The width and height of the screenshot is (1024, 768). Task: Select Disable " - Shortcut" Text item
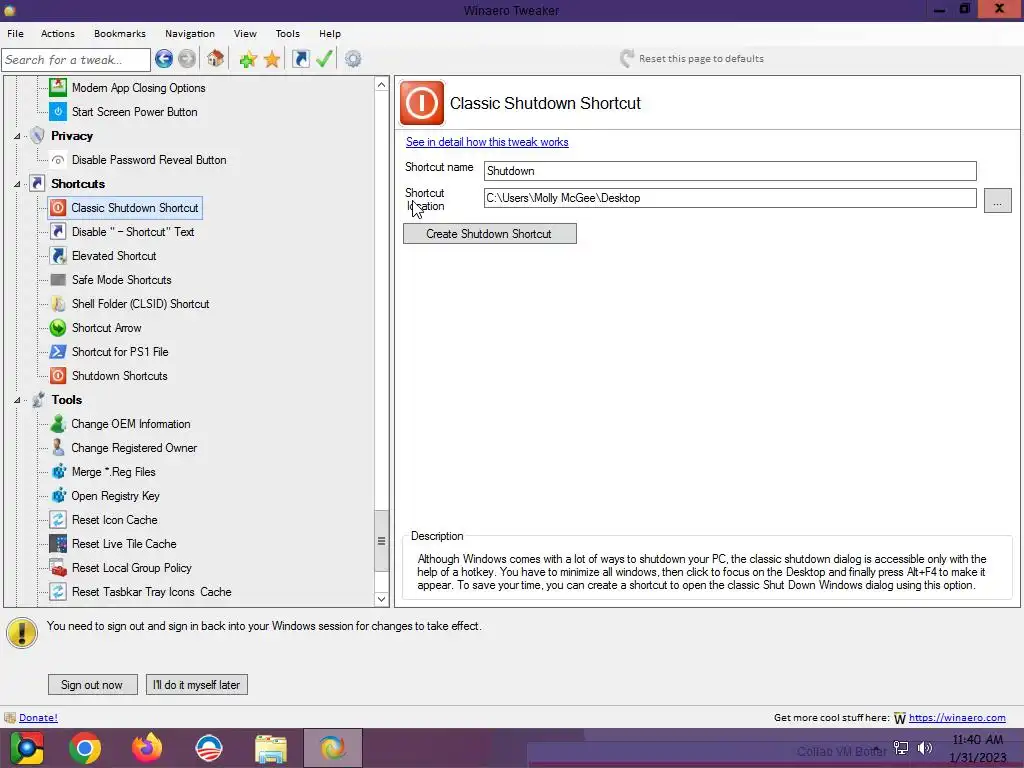pos(133,232)
